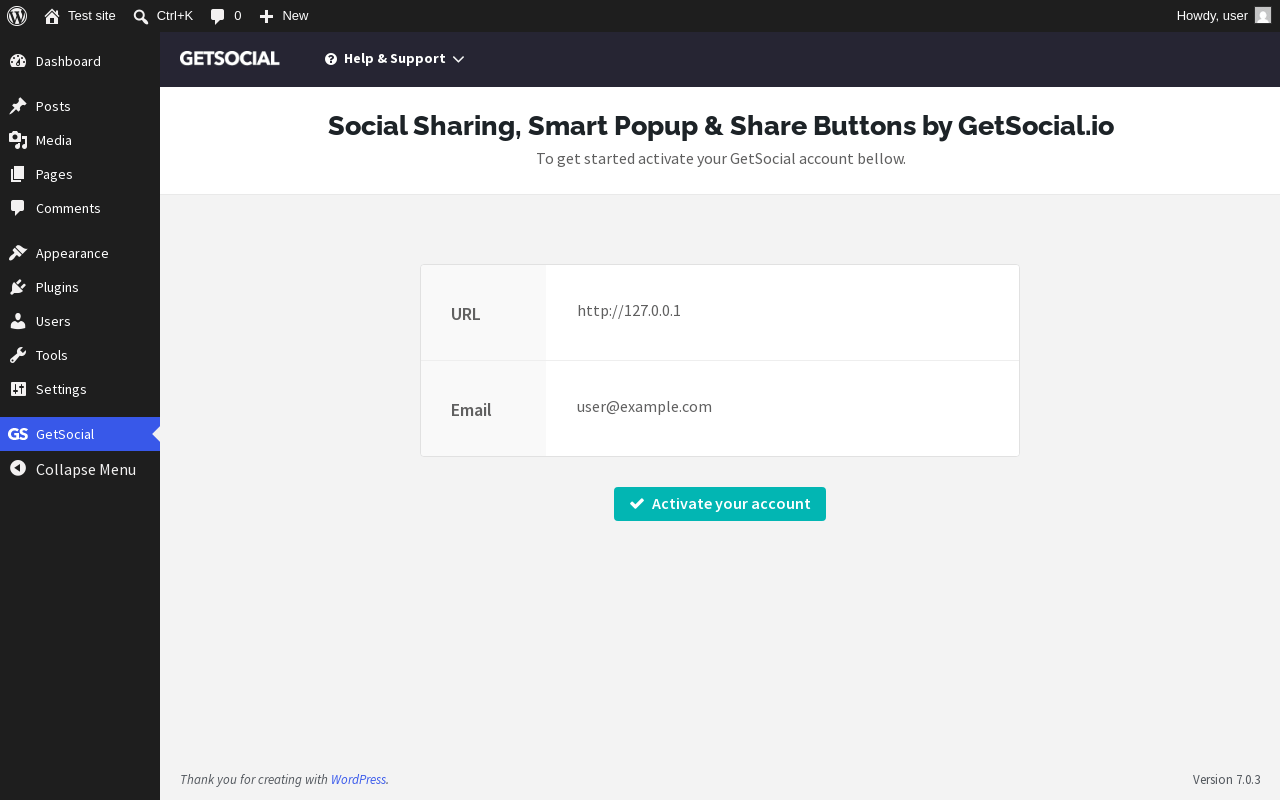This screenshot has height=800, width=1280.
Task: Open the Dashboard menu
Action: 68,61
